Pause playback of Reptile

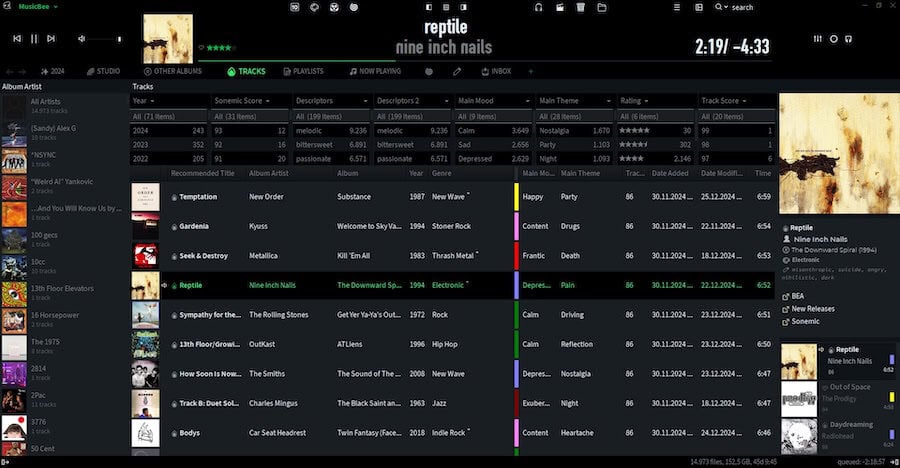pyautogui.click(x=34, y=38)
